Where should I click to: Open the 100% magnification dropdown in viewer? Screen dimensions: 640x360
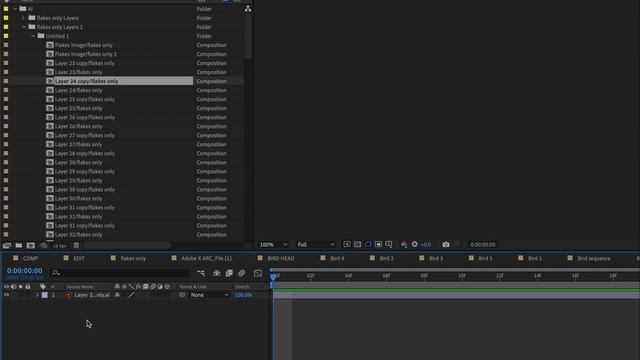273,244
